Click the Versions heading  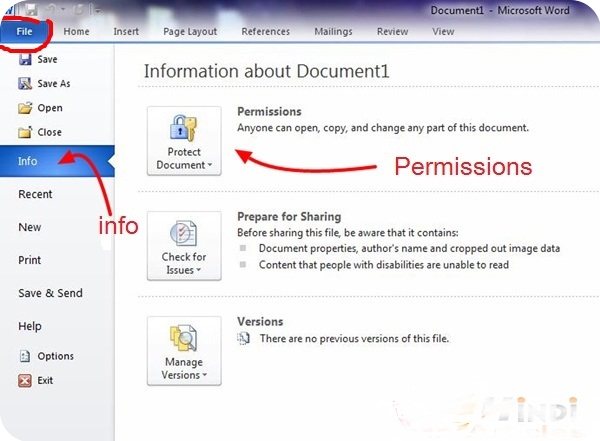[x=260, y=322]
